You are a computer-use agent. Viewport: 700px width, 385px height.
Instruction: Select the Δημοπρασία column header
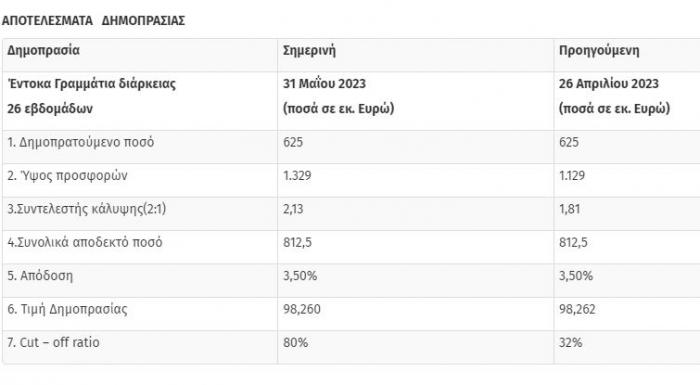(x=43, y=50)
